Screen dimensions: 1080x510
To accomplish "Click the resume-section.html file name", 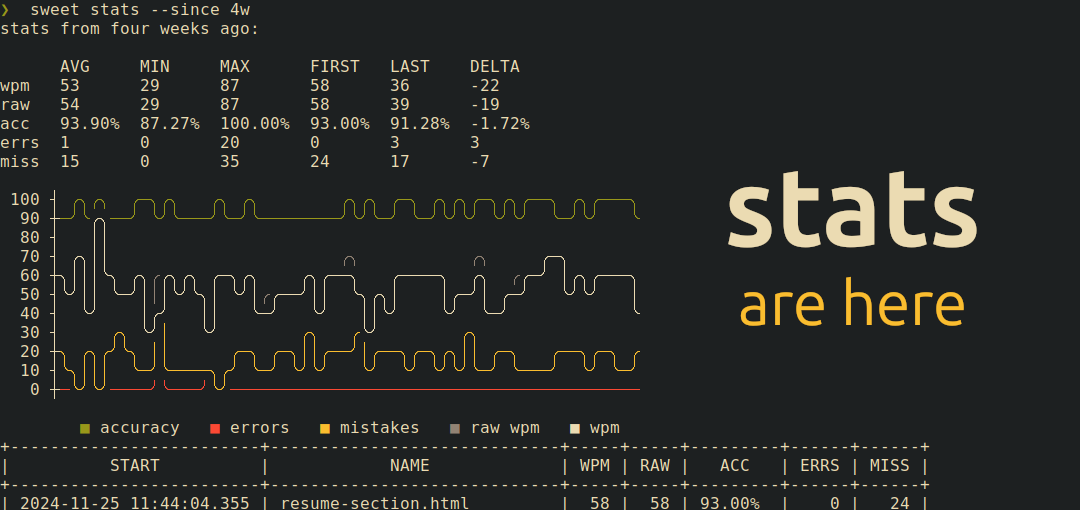I will pos(374,503).
